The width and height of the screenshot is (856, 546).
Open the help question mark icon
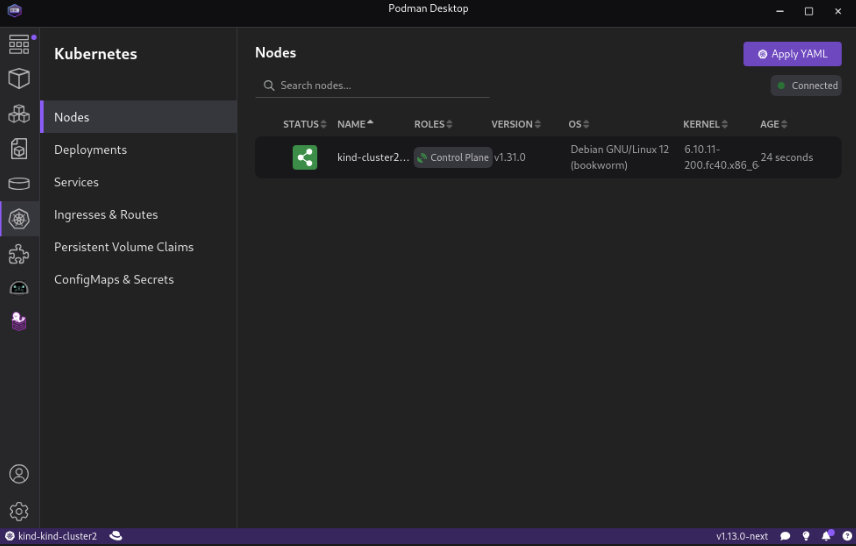[847, 536]
